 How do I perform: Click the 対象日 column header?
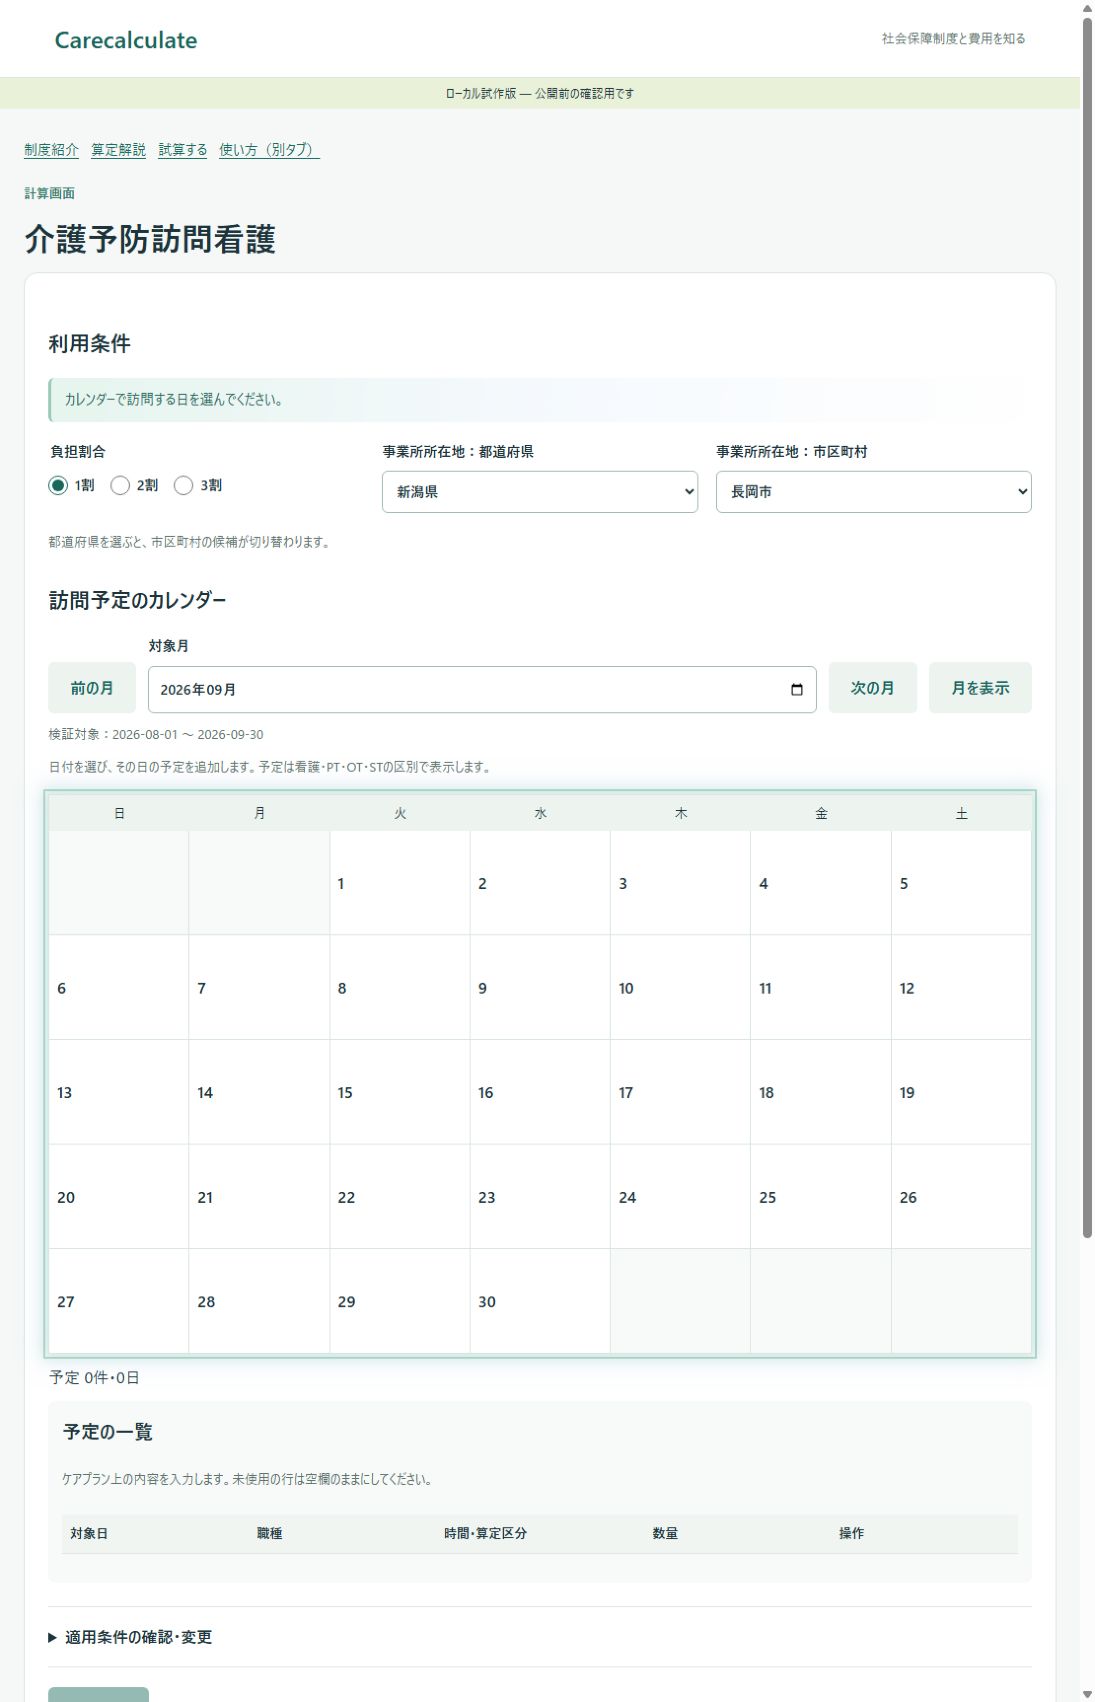tap(89, 1533)
